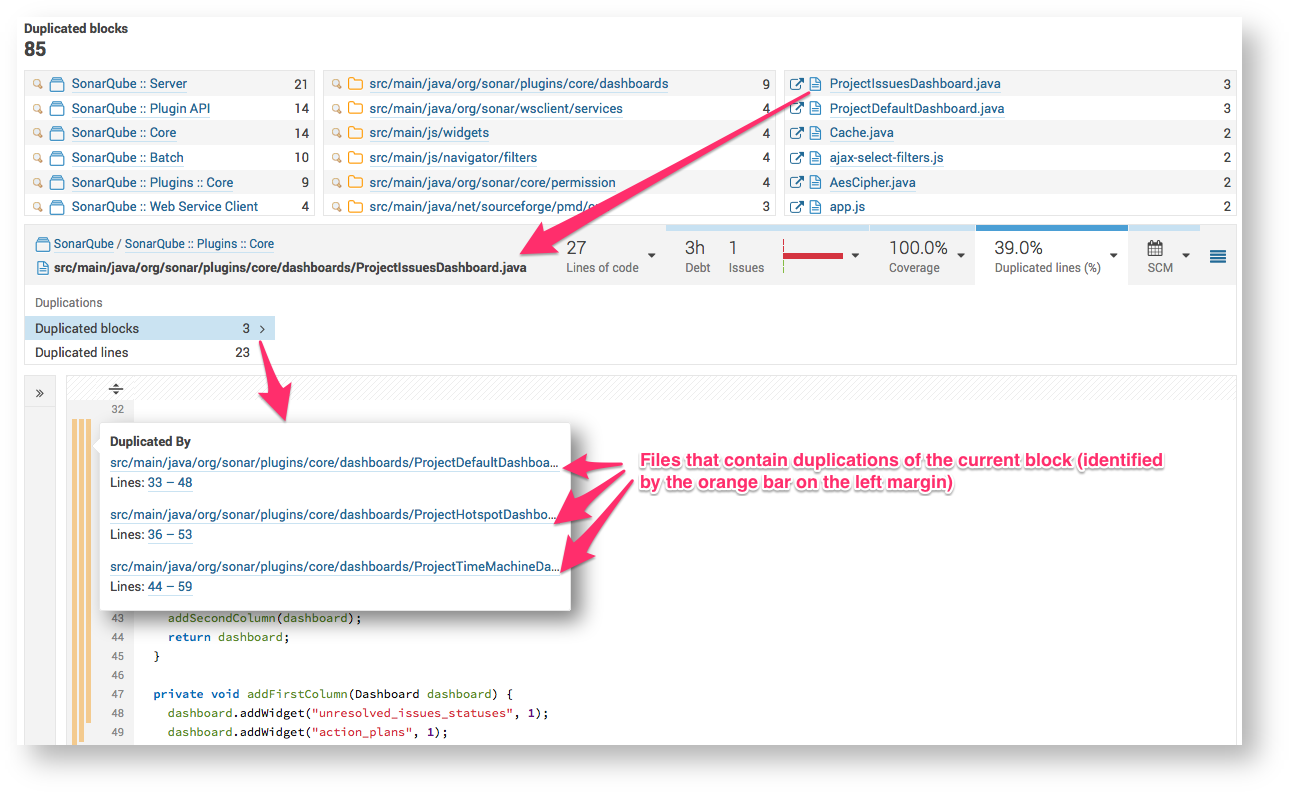Select the Duplicated lines metric row
1290x793 pixels.
[150, 353]
